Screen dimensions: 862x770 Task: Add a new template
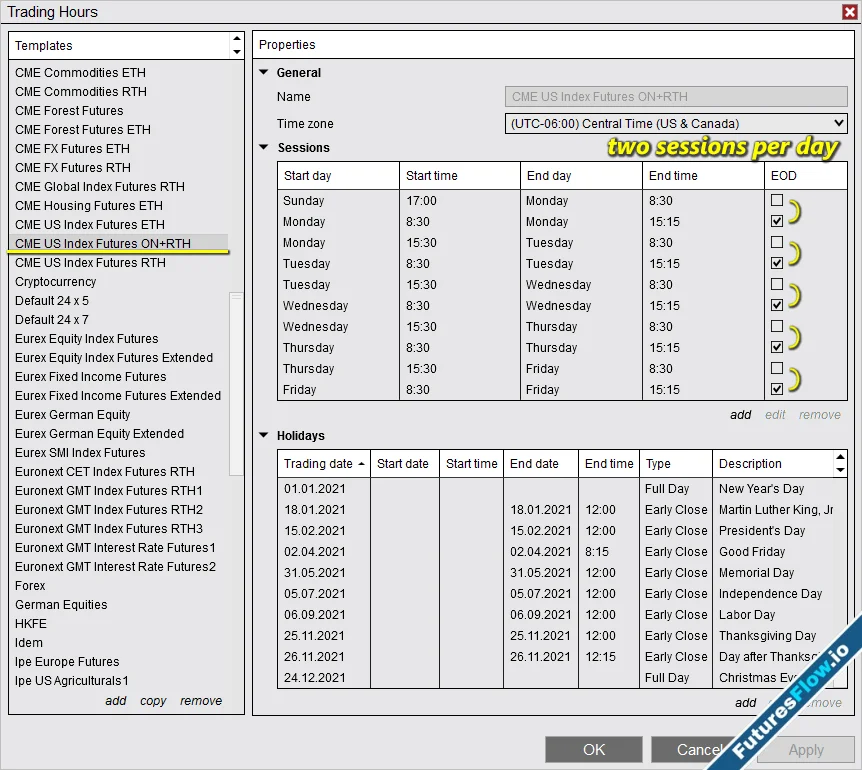pyautogui.click(x=115, y=701)
